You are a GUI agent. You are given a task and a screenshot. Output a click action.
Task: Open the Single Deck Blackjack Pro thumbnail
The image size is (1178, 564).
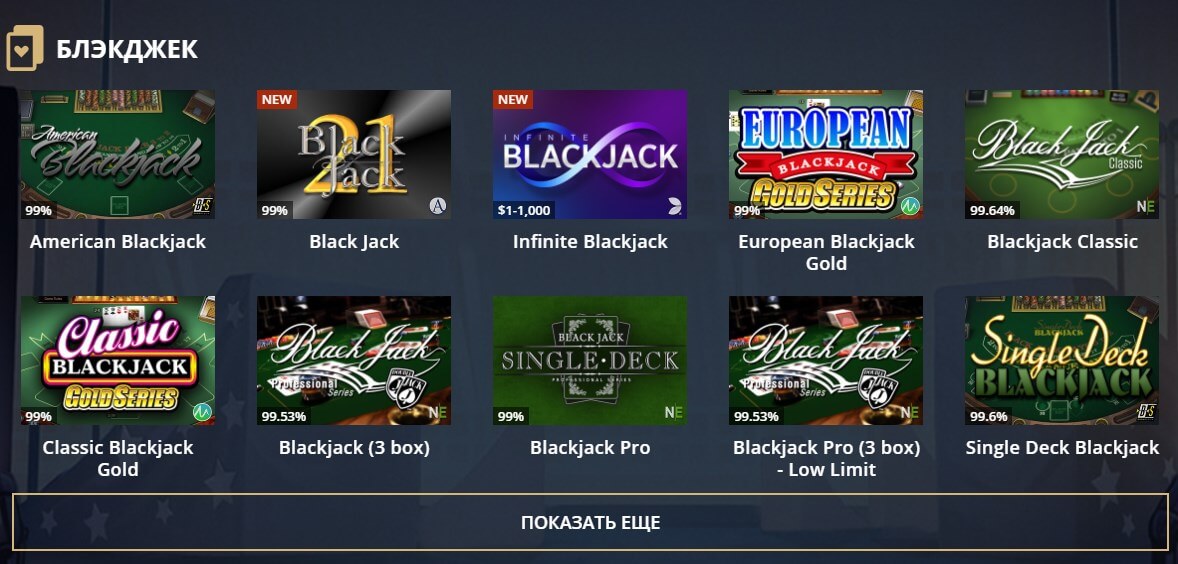590,360
